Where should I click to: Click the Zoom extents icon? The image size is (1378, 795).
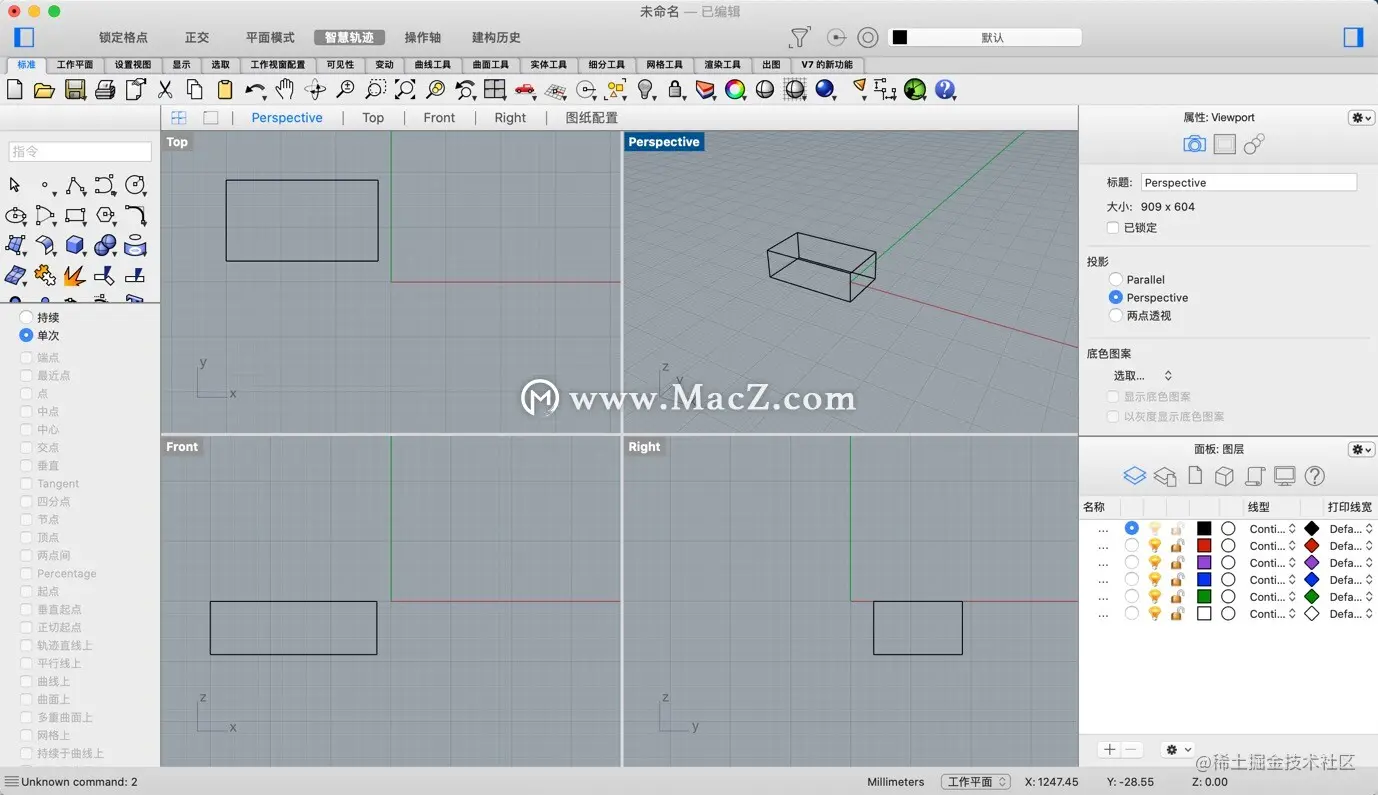coord(405,90)
